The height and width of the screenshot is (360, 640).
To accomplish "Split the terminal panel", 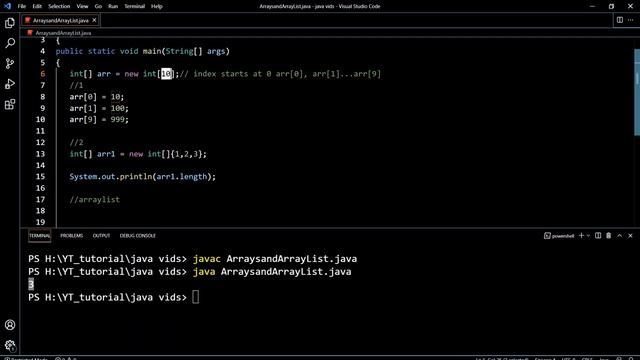I will 598,236.
